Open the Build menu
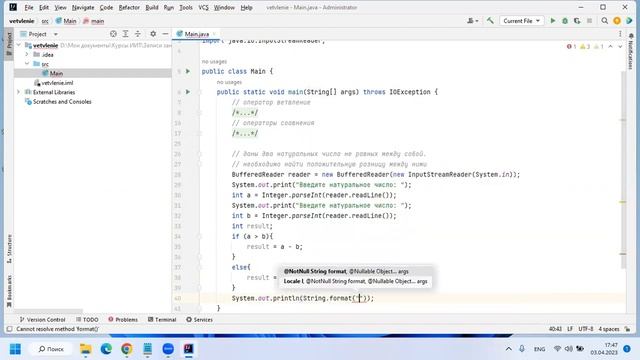640x360 pixels. tap(152, 7)
